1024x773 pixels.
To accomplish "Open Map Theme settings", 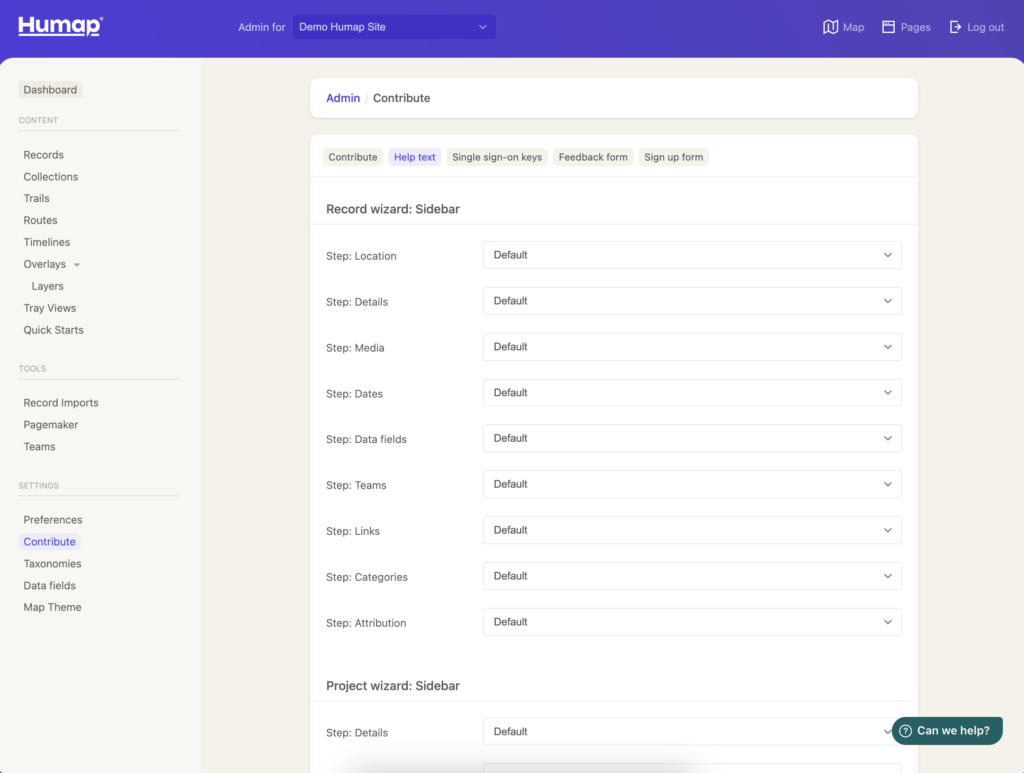I will [52, 607].
